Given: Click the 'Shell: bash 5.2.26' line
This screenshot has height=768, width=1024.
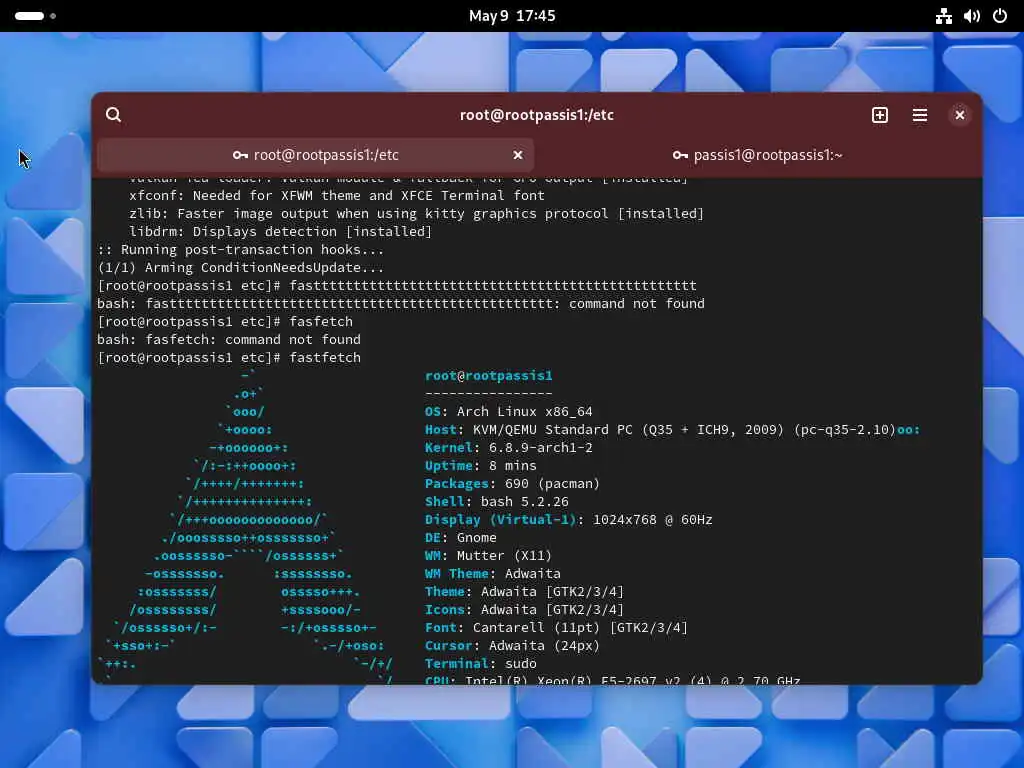Looking at the screenshot, I should (x=496, y=502).
